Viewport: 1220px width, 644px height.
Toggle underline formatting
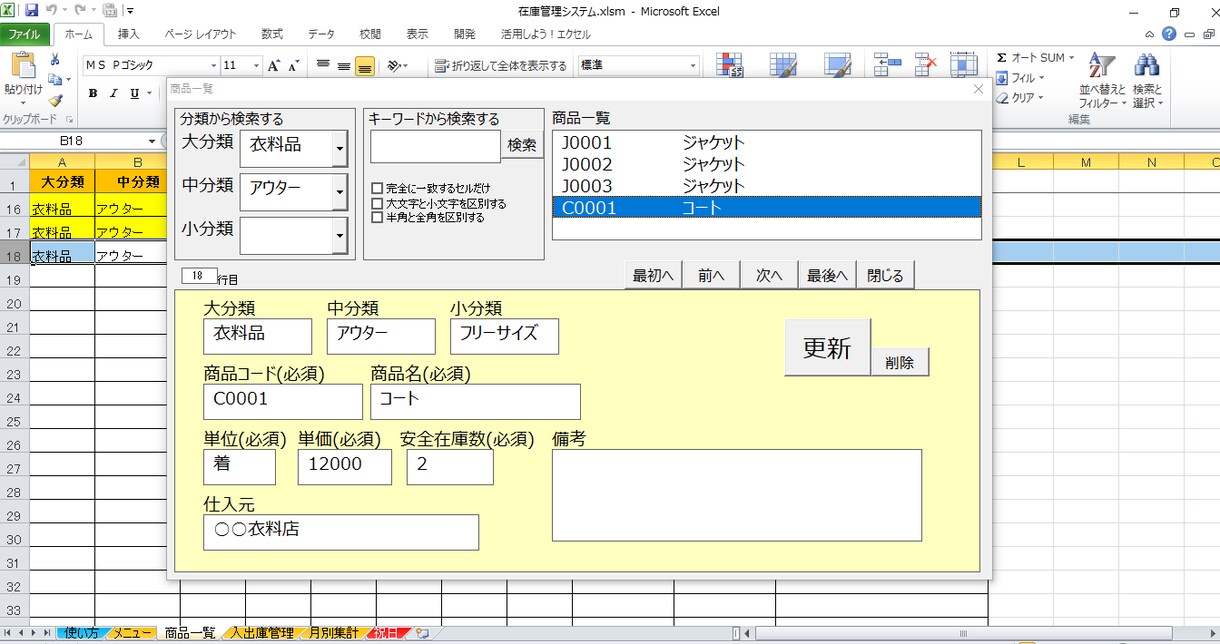click(x=133, y=94)
